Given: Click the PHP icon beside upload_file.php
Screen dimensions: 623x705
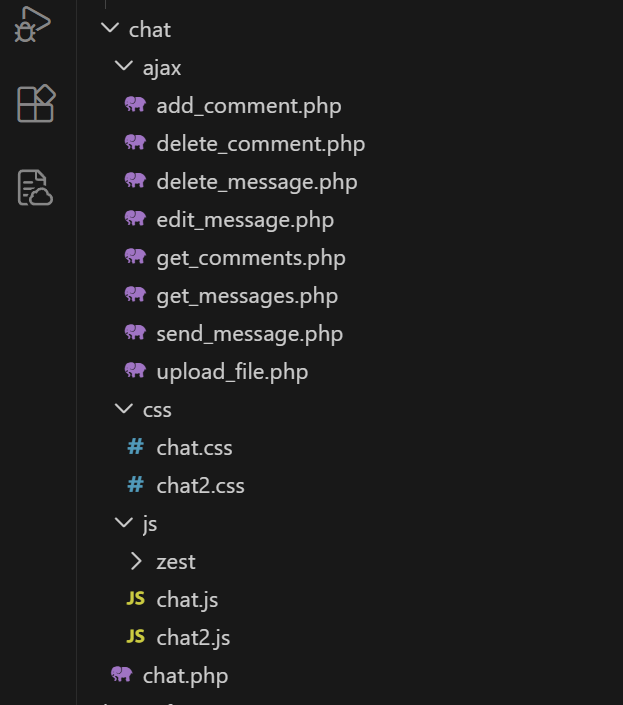Looking at the screenshot, I should pos(135,371).
